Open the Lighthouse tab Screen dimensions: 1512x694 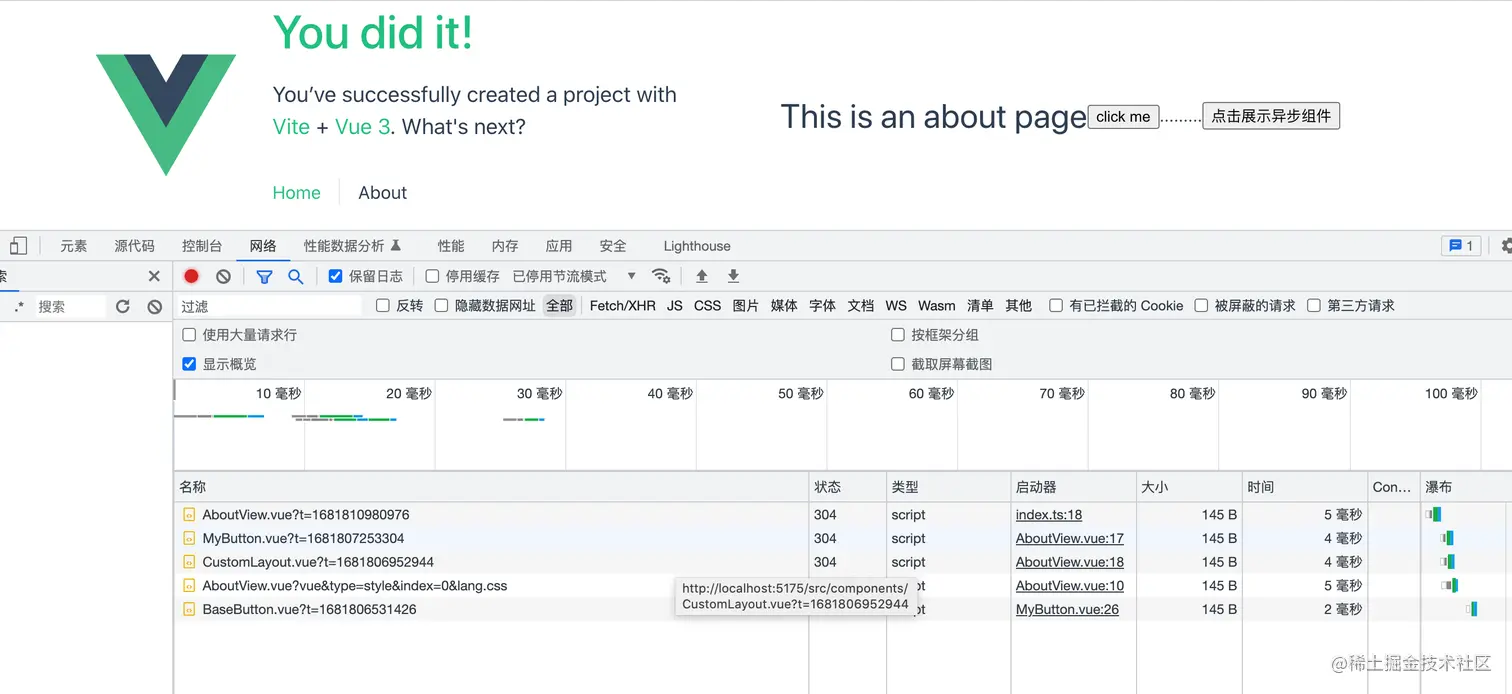click(697, 246)
